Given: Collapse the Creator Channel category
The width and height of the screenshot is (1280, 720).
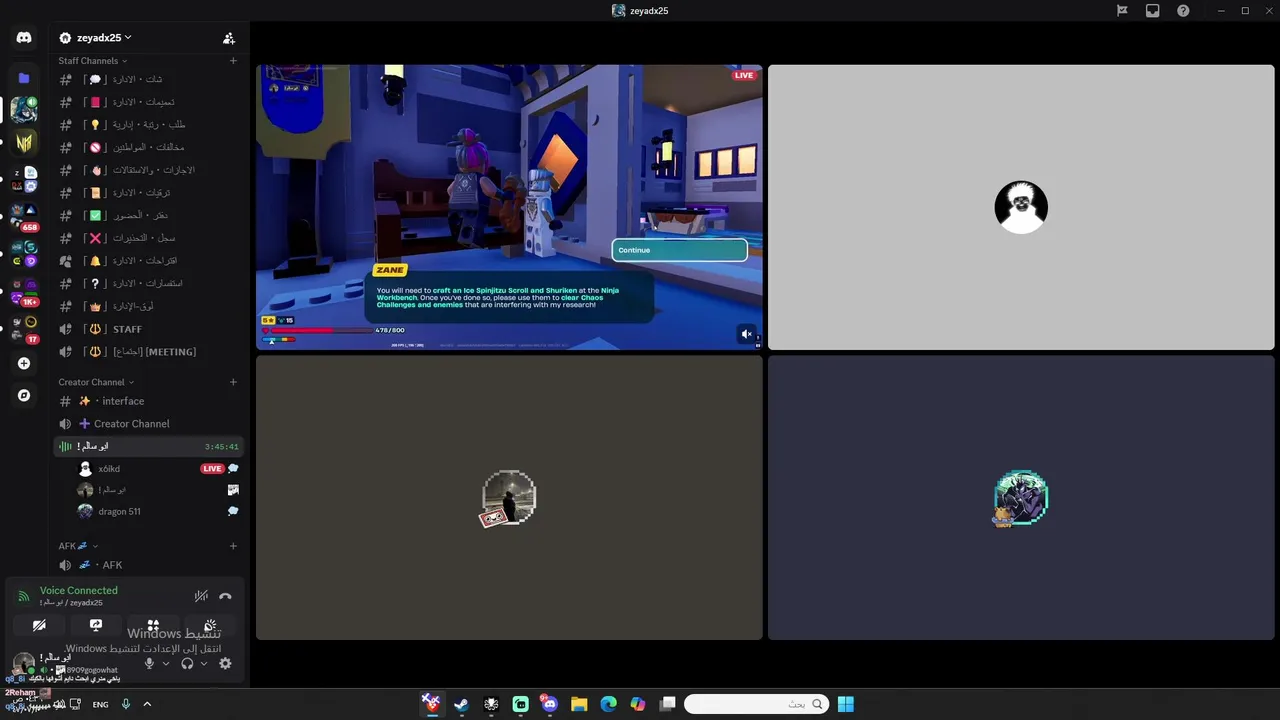Looking at the screenshot, I should click(x=95, y=382).
